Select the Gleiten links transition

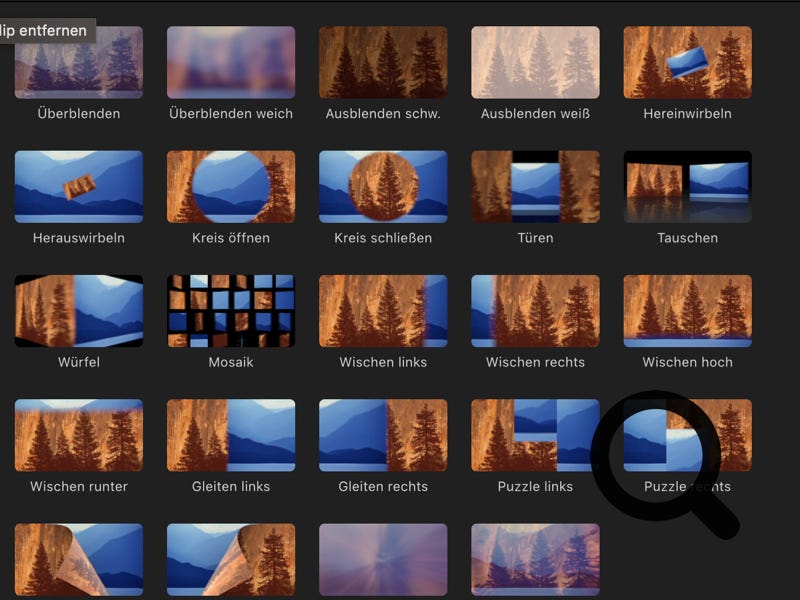[x=231, y=435]
